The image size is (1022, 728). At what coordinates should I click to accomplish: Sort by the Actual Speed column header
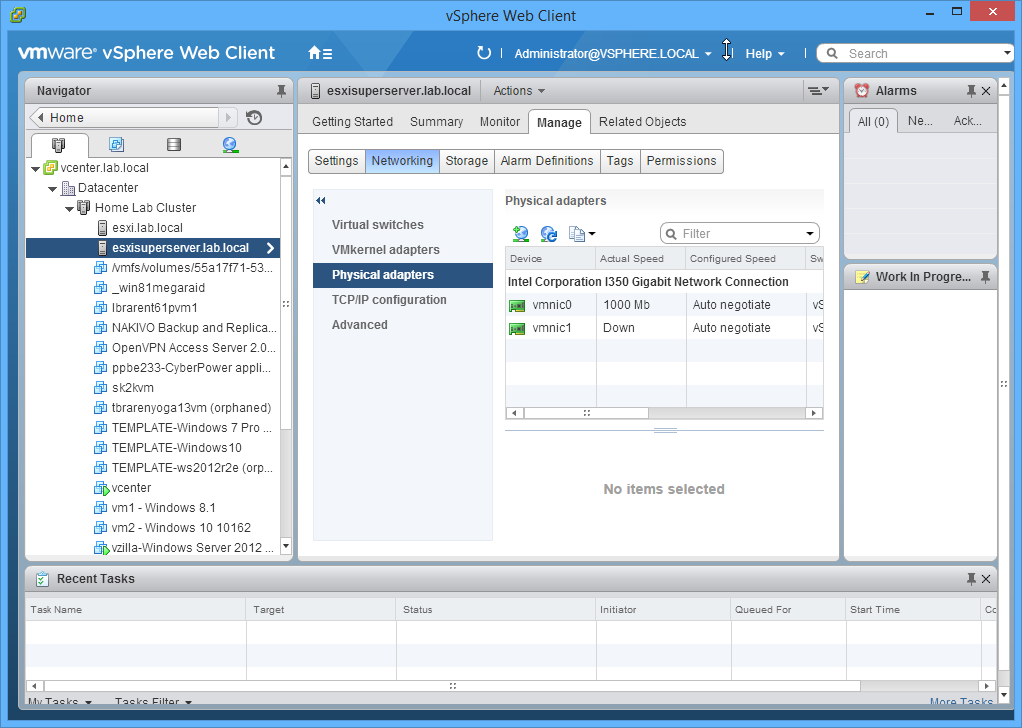click(x=640, y=259)
